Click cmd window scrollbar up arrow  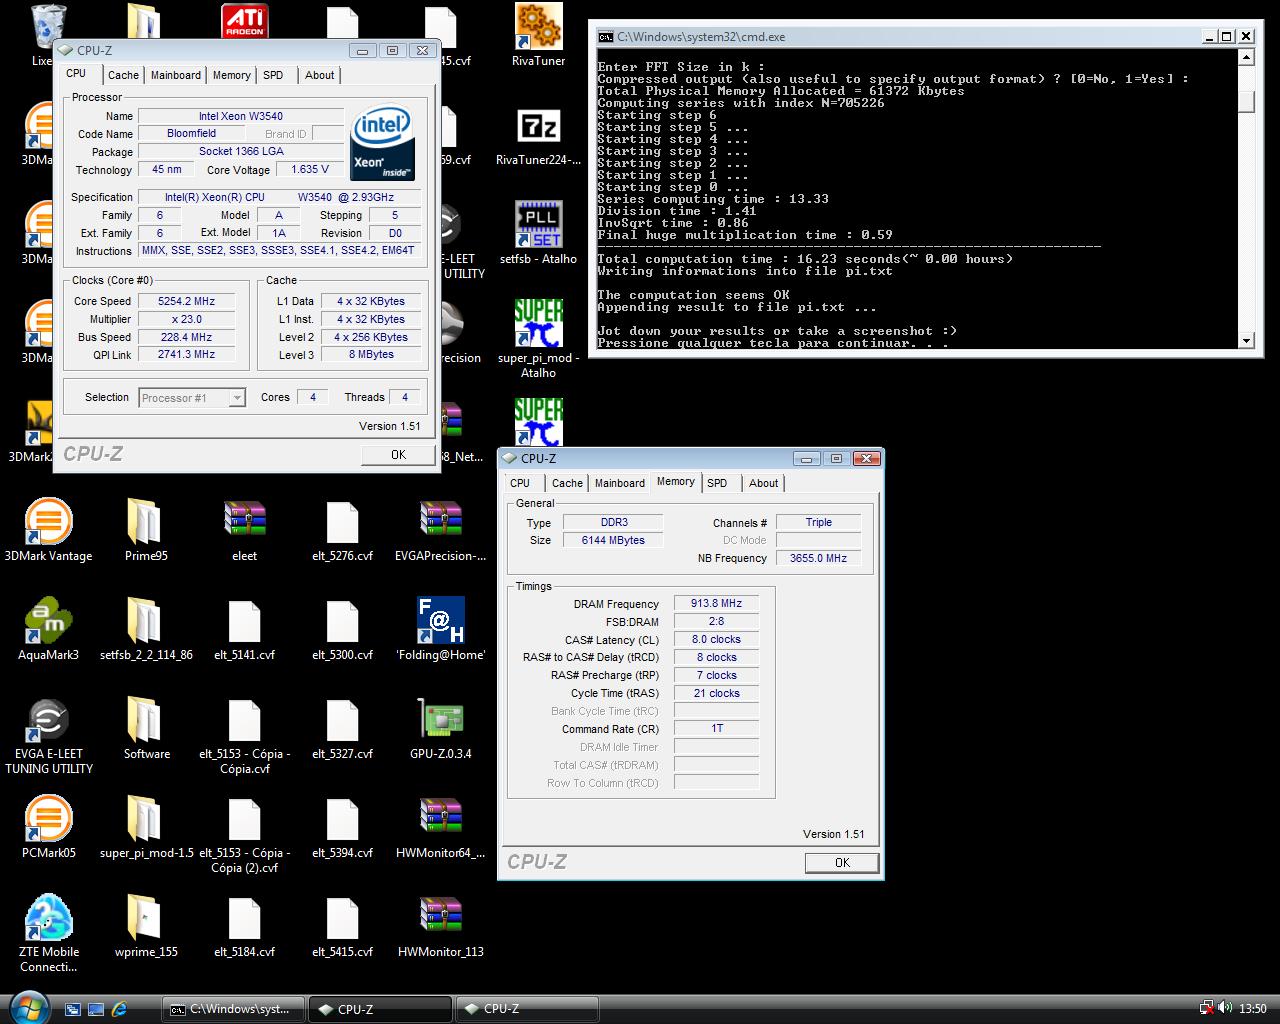coord(1246,57)
